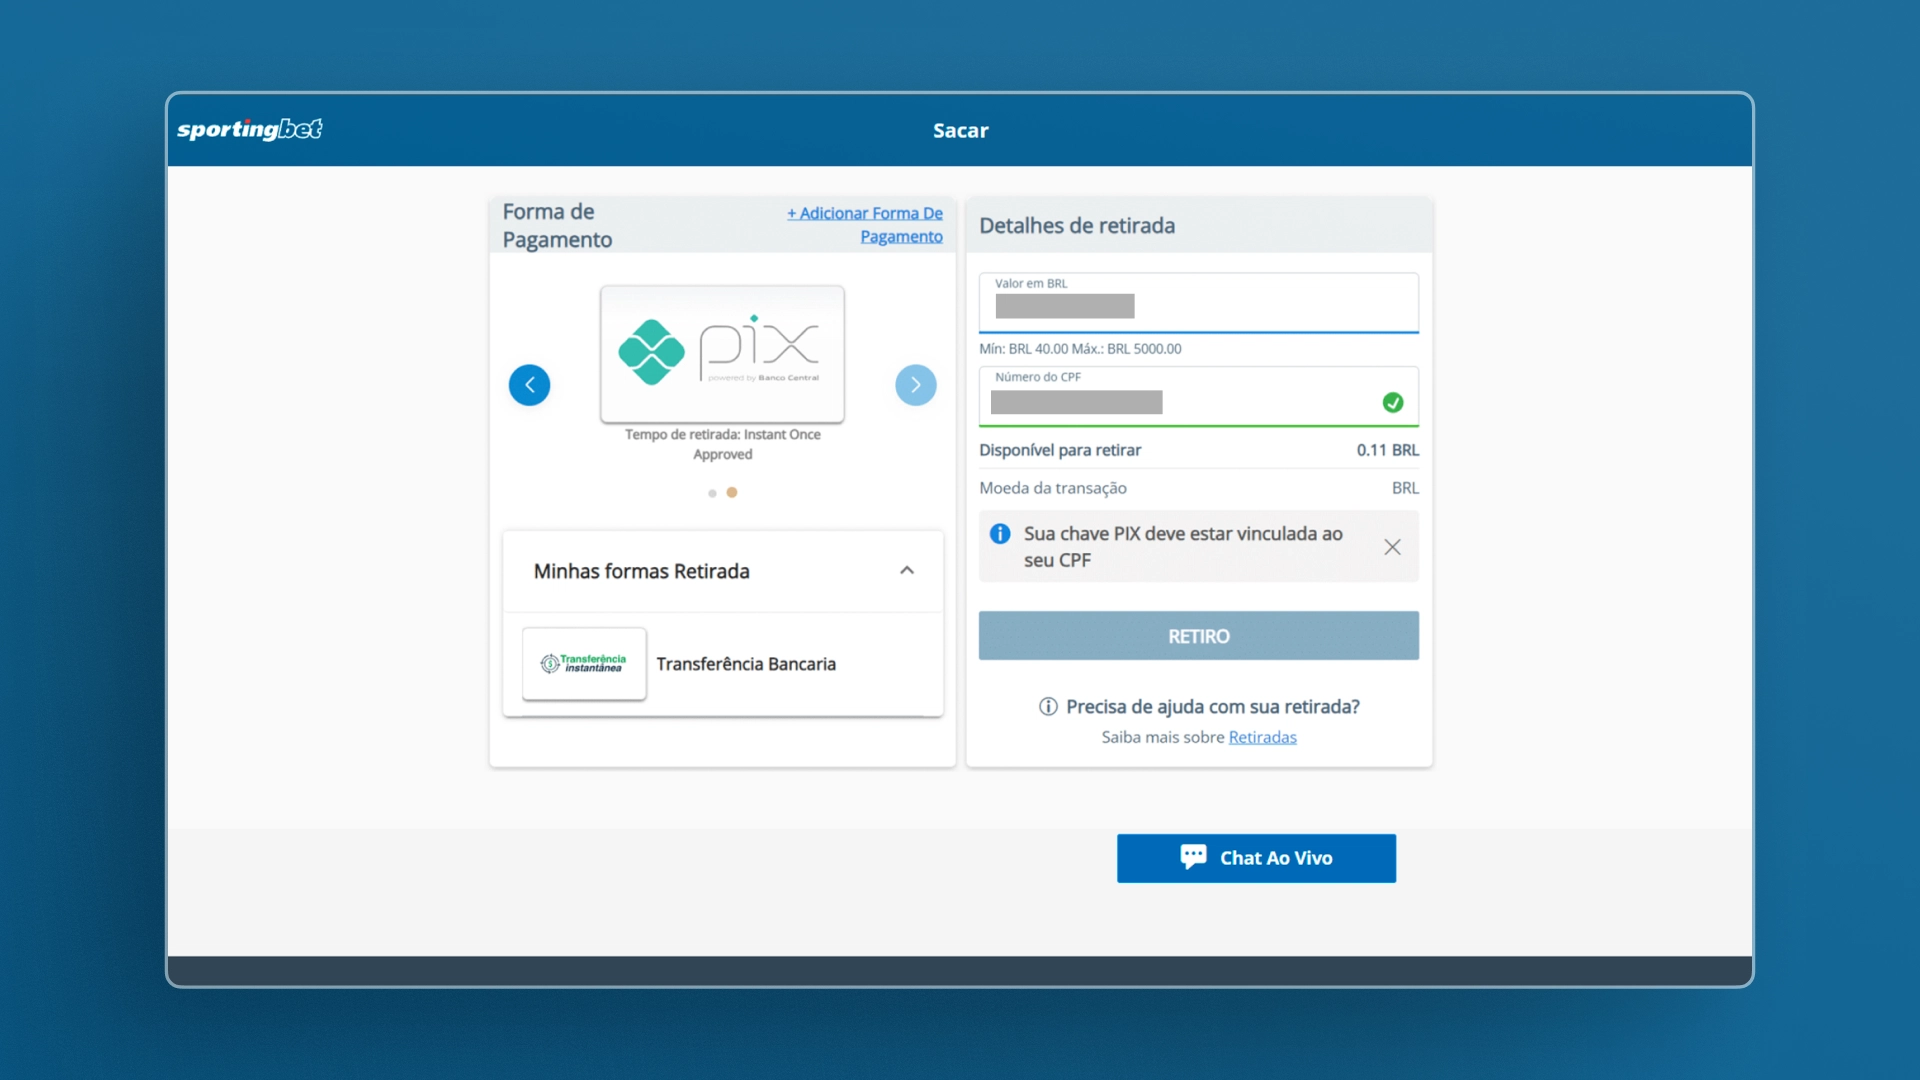The width and height of the screenshot is (1920, 1080).
Task: Click Forma de Pagamento heading
Action: click(x=557, y=226)
